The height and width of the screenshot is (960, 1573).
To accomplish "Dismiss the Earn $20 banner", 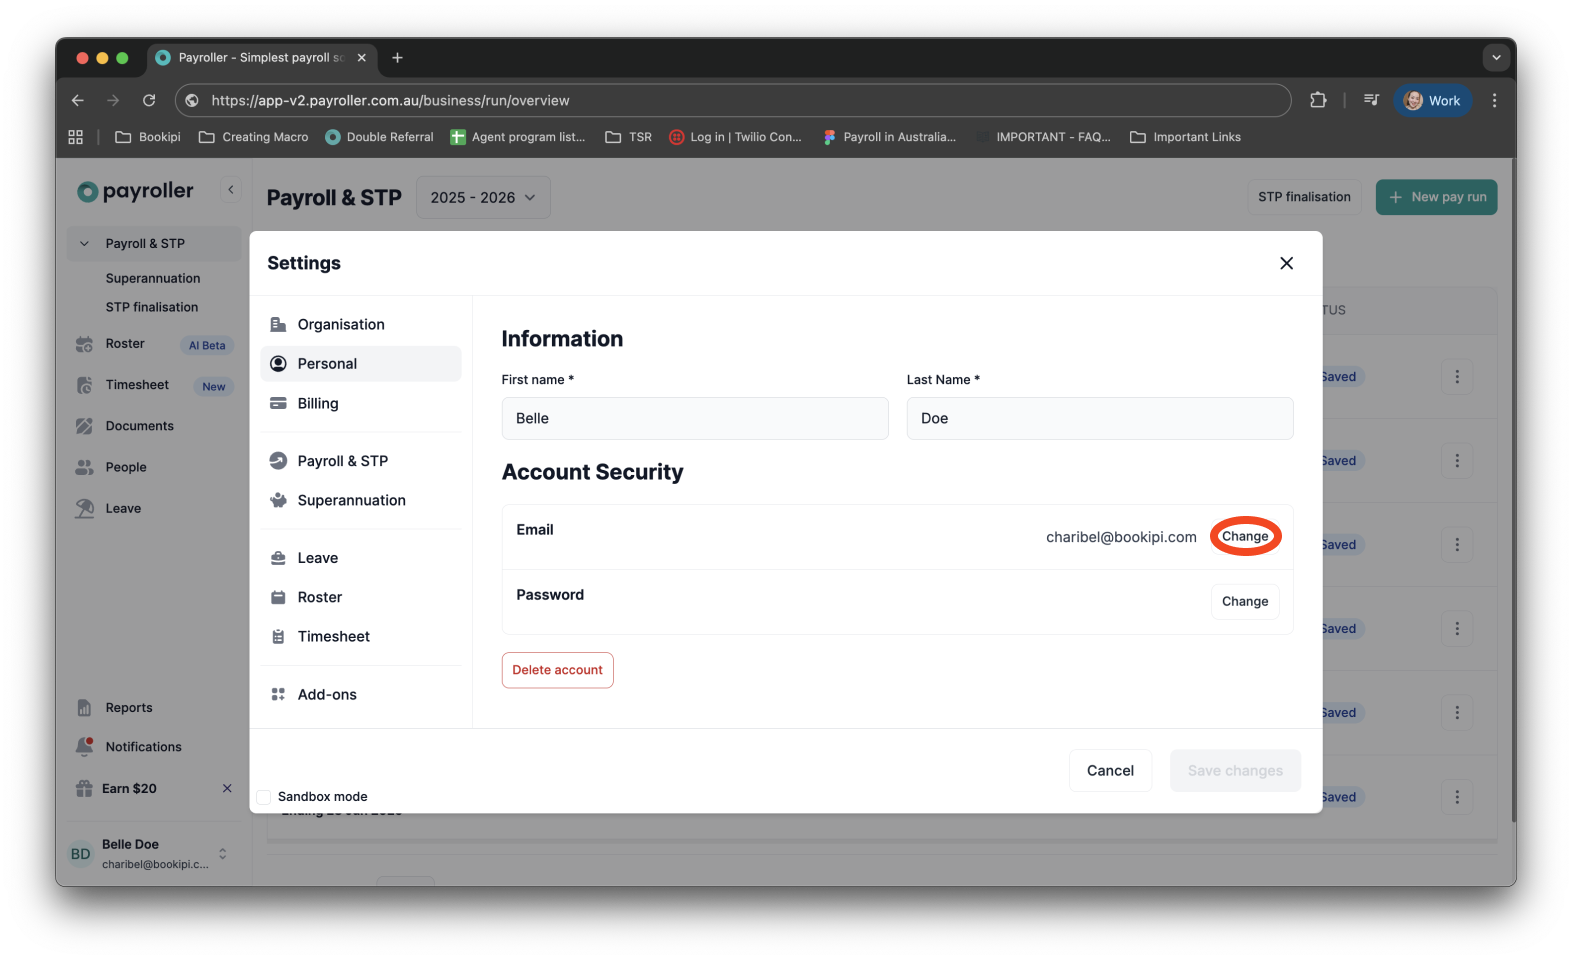I will (x=227, y=789).
